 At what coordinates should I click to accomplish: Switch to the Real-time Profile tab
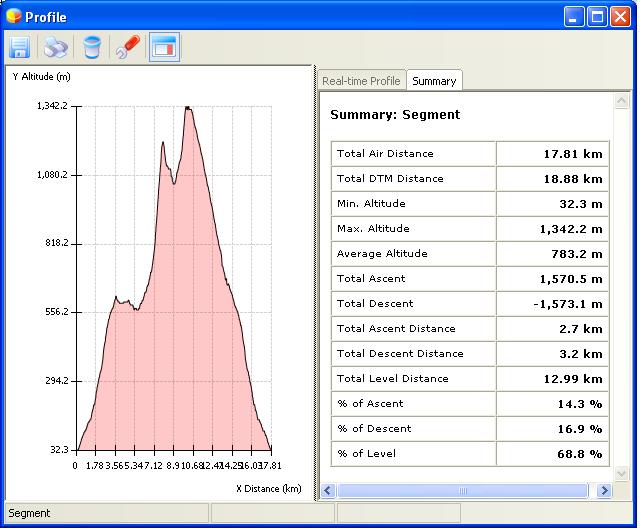tap(361, 81)
